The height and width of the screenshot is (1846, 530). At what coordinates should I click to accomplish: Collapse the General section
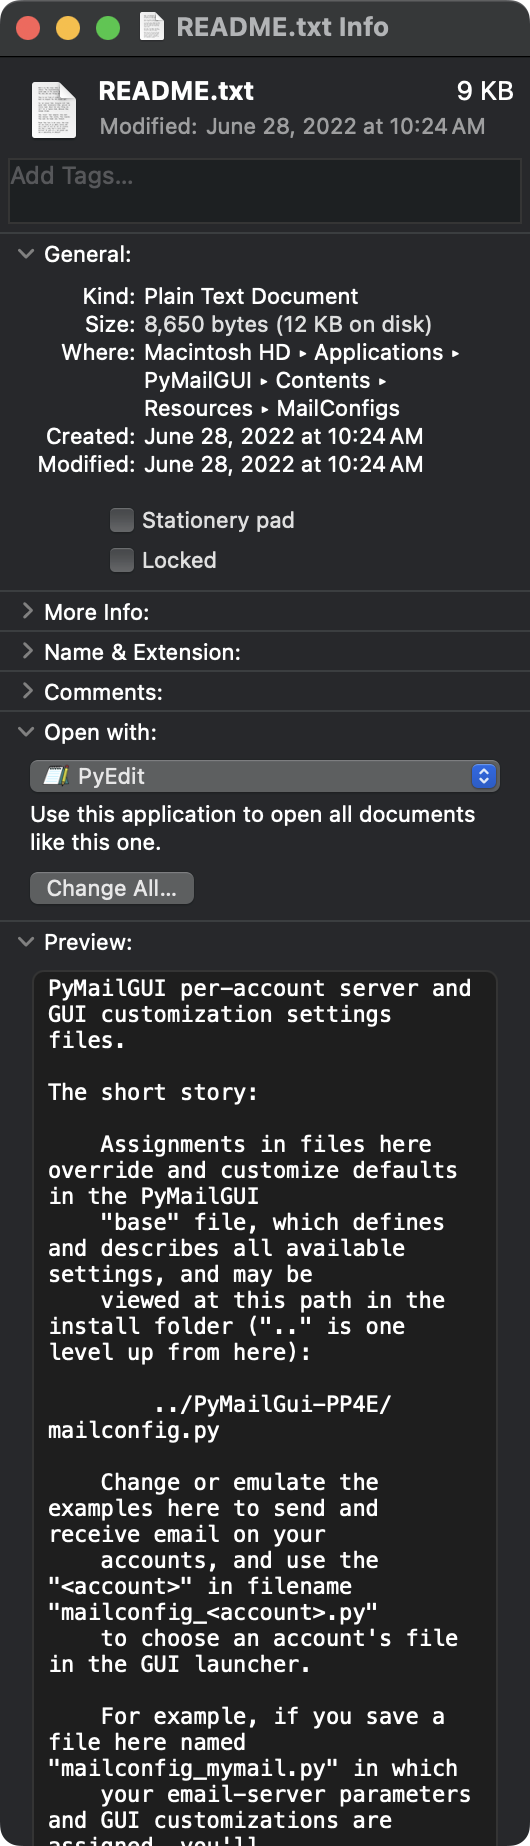point(26,254)
